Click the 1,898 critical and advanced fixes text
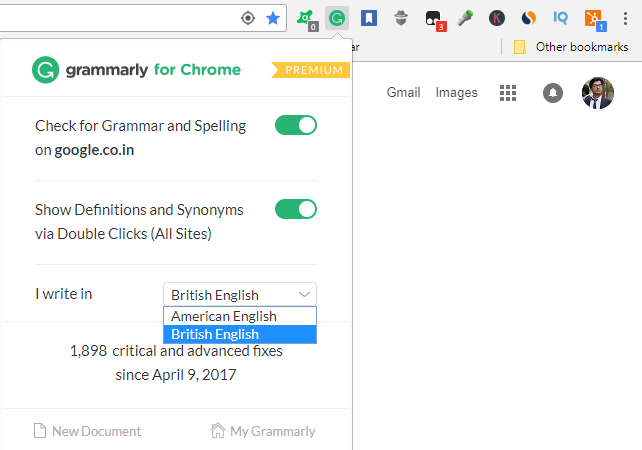The image size is (642, 450). pyautogui.click(x=176, y=351)
